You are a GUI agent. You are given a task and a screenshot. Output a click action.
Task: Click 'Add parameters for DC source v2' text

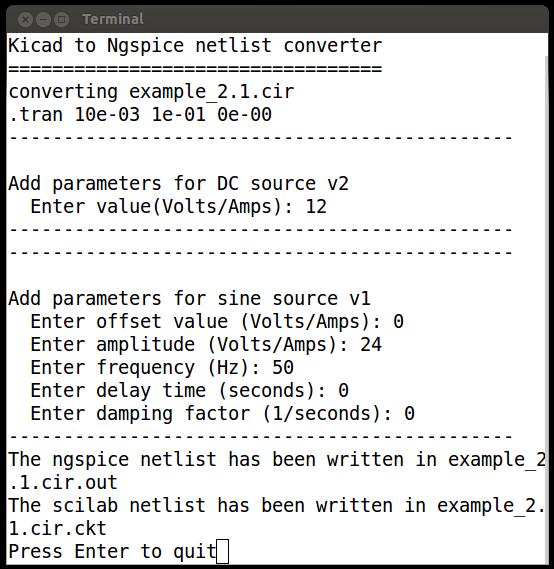point(178,184)
